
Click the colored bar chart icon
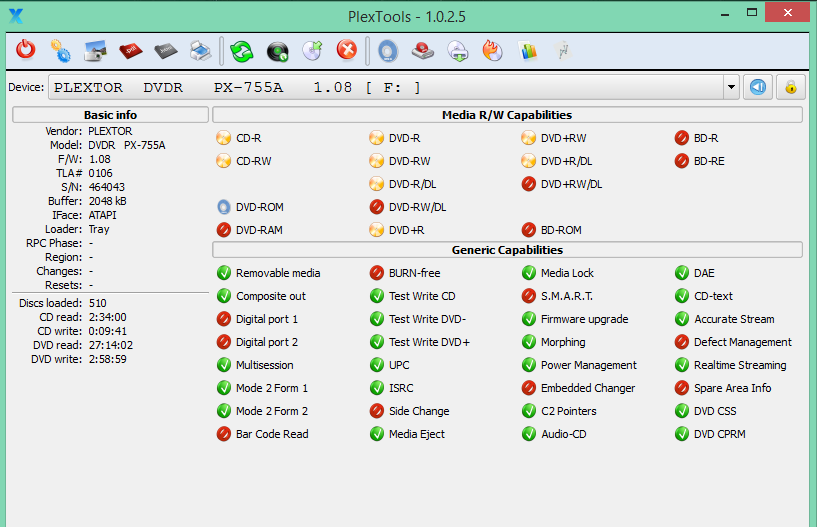point(528,51)
